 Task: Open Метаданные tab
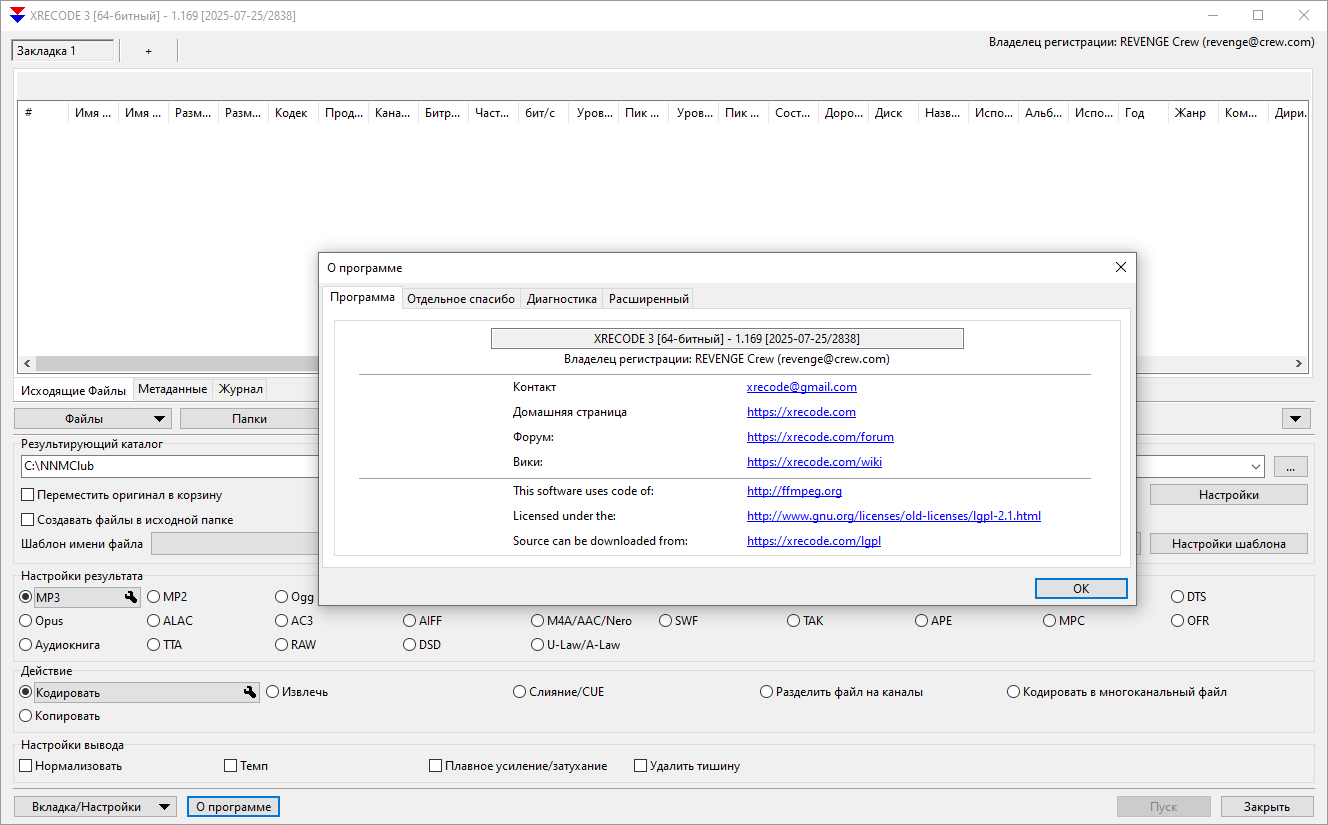click(173, 389)
